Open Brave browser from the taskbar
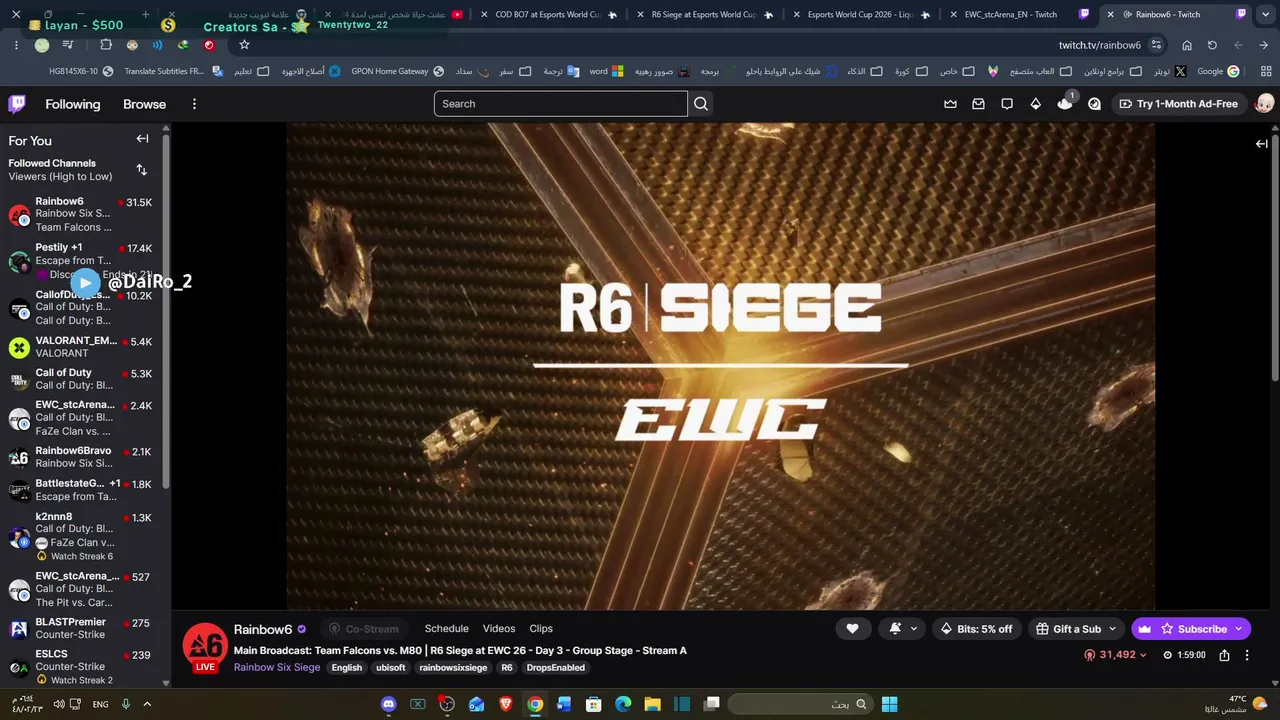This screenshot has height=720, width=1280. 506,704
